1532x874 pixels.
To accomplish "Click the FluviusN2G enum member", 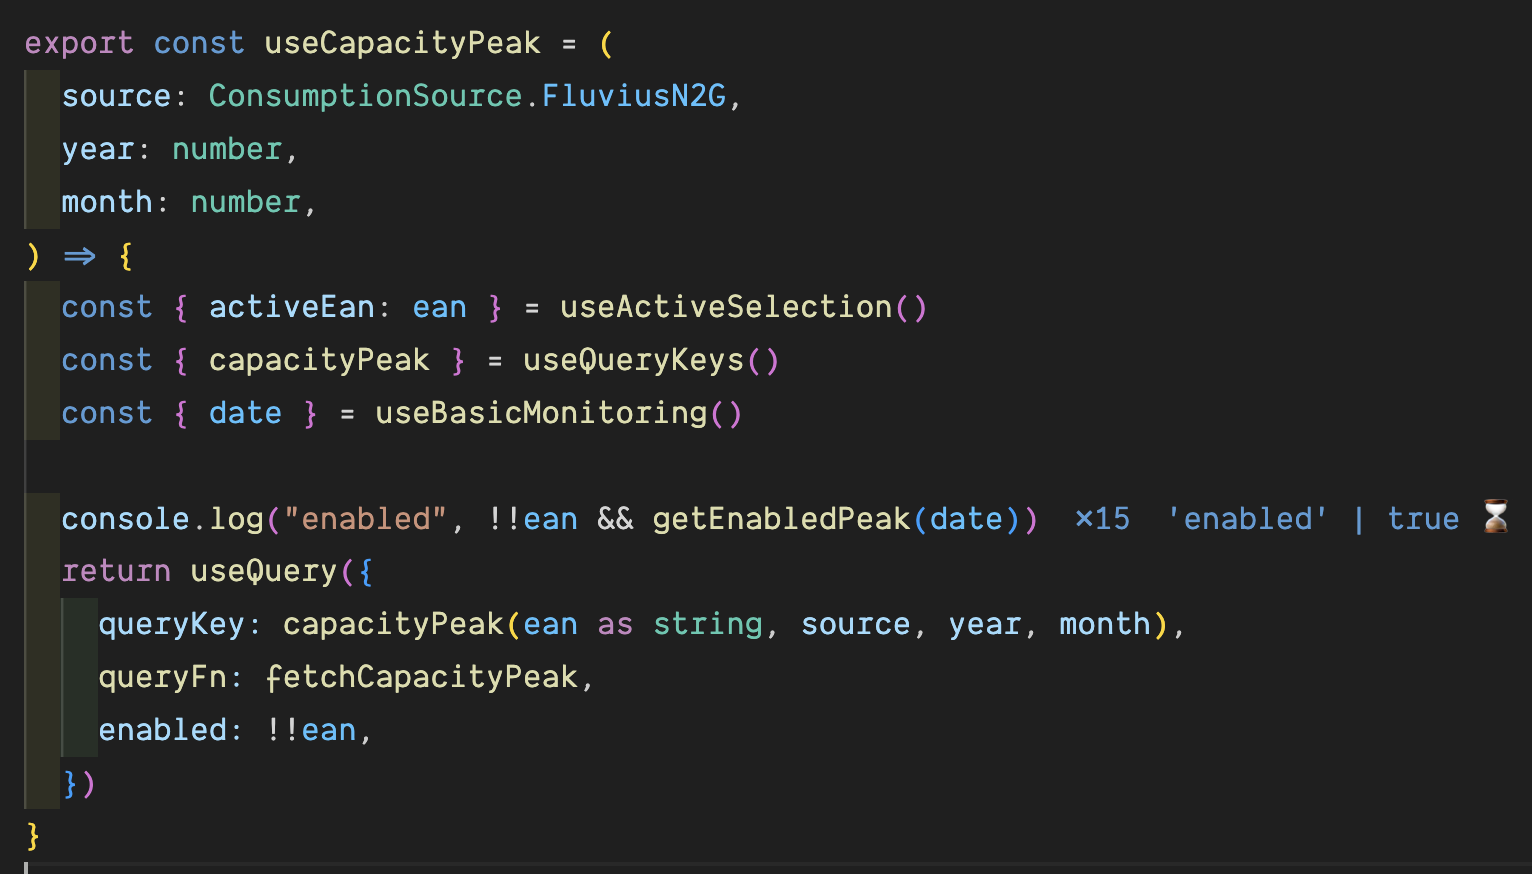I will pos(634,96).
